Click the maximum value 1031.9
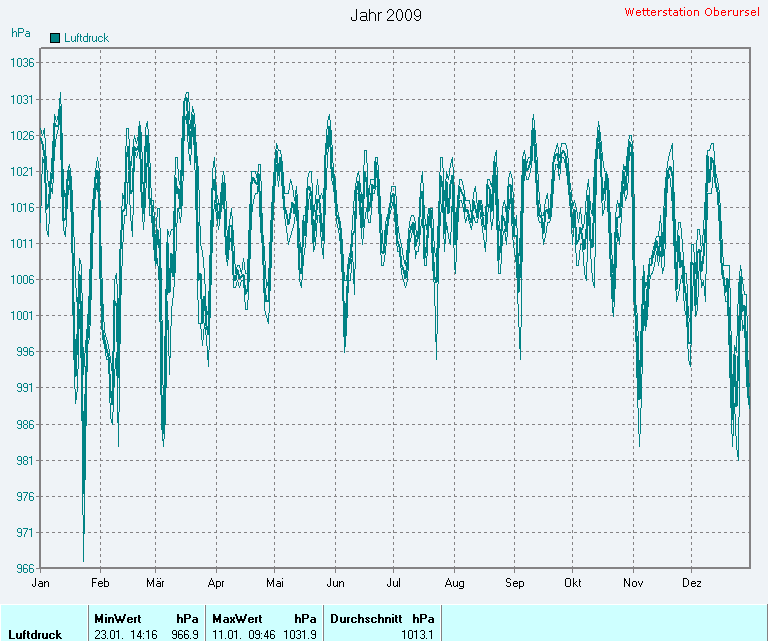Viewport: 768px width, 641px height. [300, 635]
